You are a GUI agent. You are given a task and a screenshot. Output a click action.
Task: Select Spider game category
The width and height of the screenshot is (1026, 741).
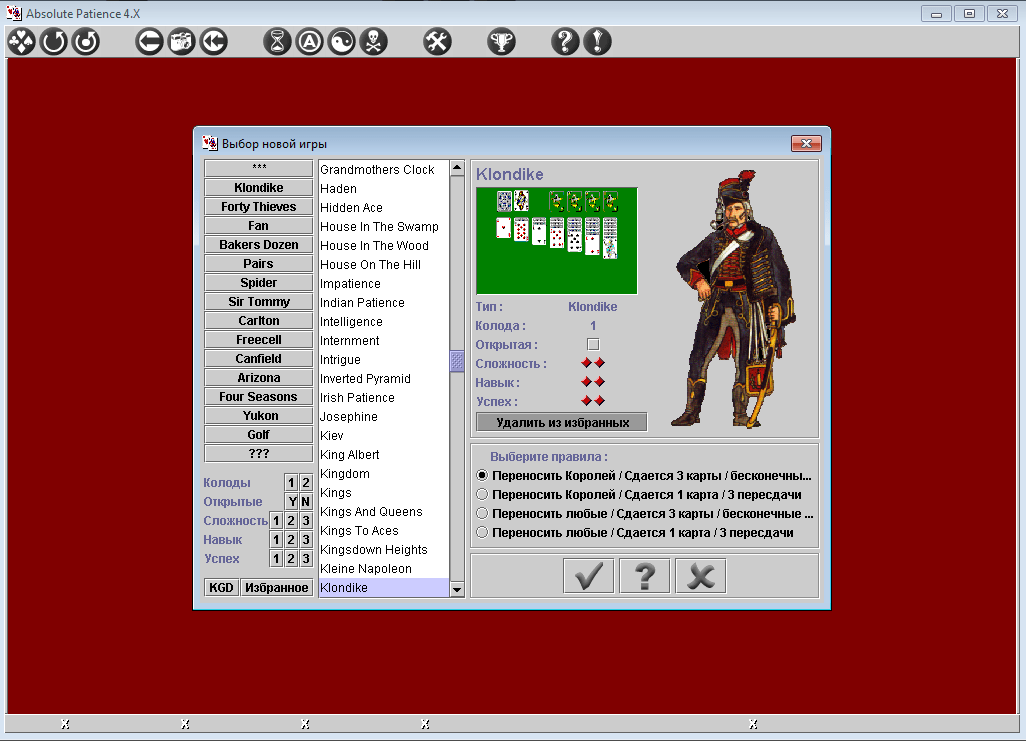click(x=258, y=283)
